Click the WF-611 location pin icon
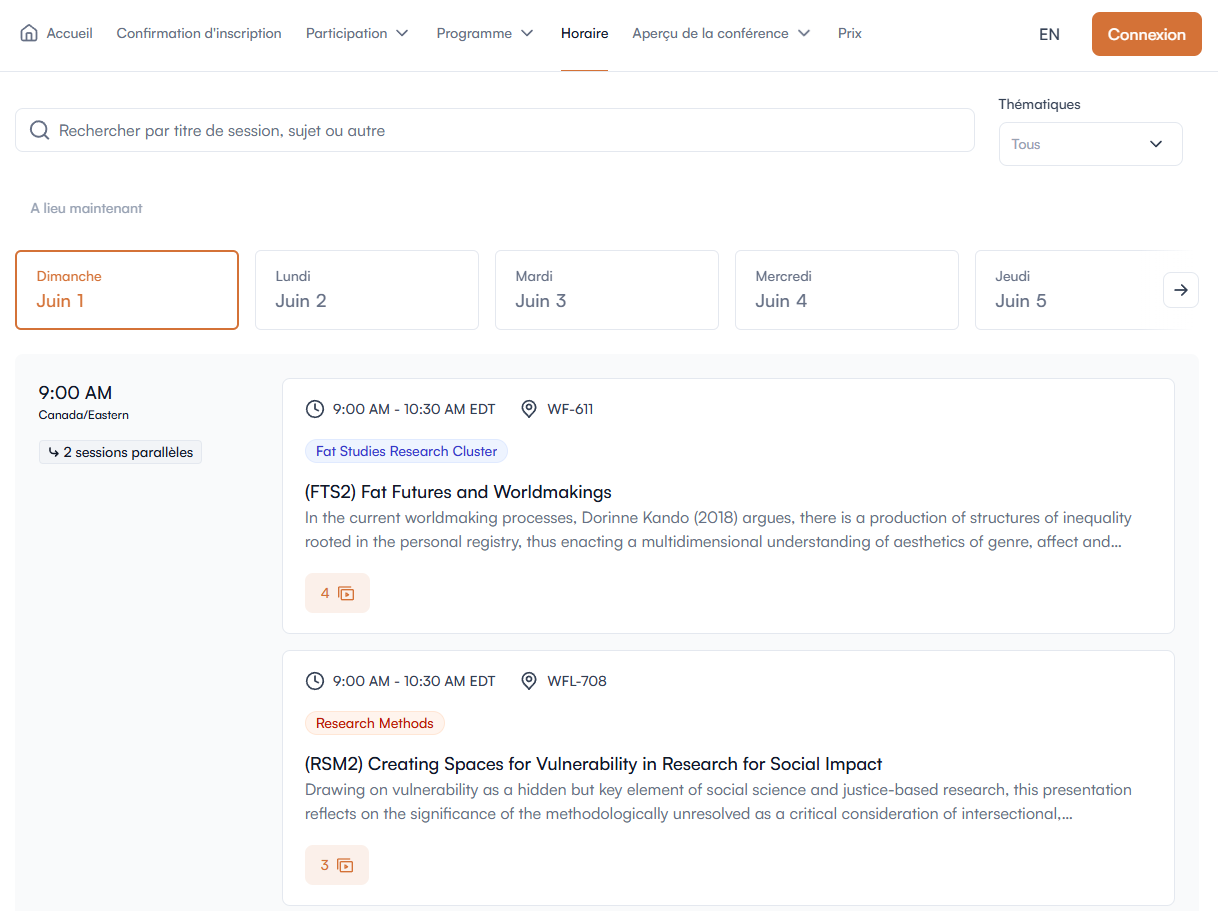The image size is (1218, 911). pos(529,409)
